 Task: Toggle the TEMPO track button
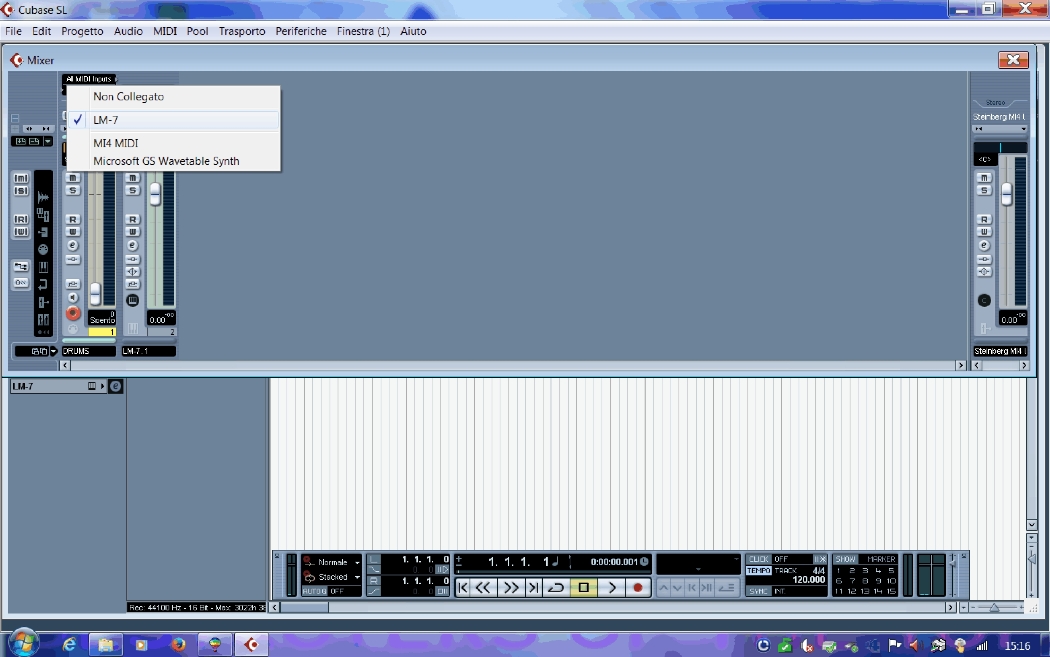(759, 571)
